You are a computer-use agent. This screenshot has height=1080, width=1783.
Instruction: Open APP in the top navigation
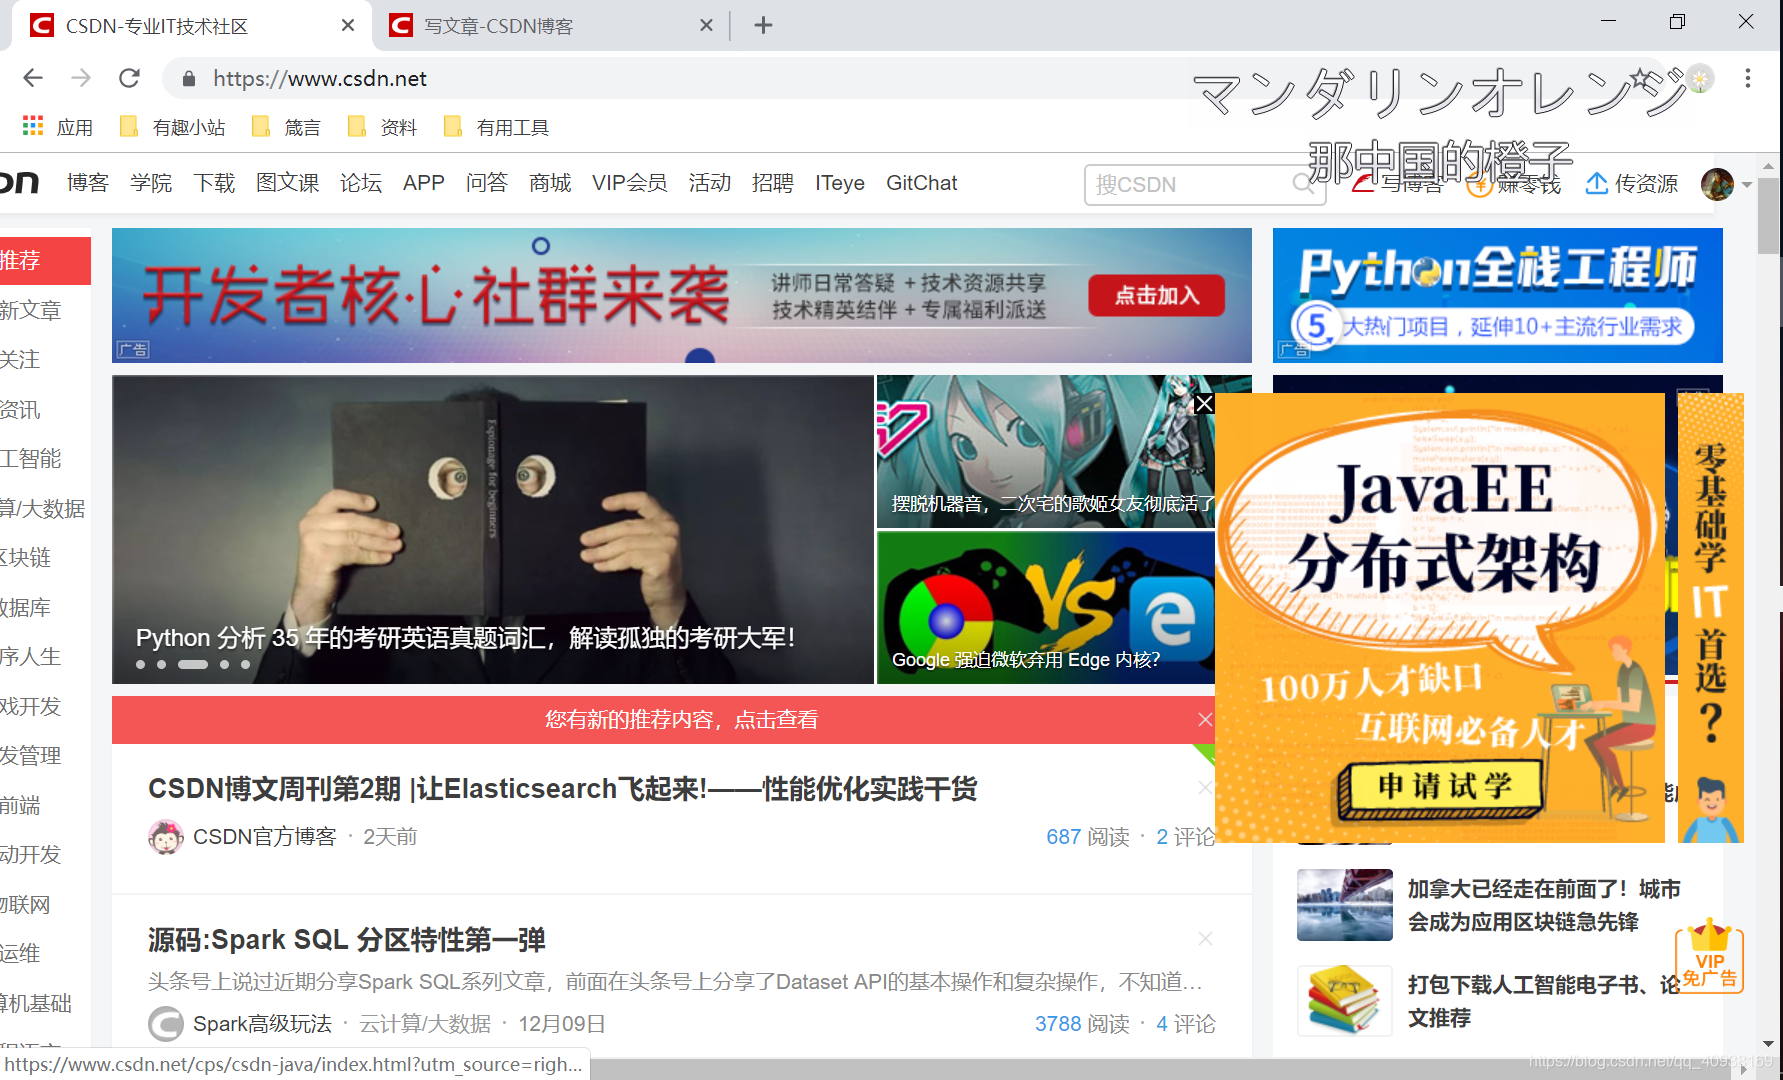tap(424, 183)
